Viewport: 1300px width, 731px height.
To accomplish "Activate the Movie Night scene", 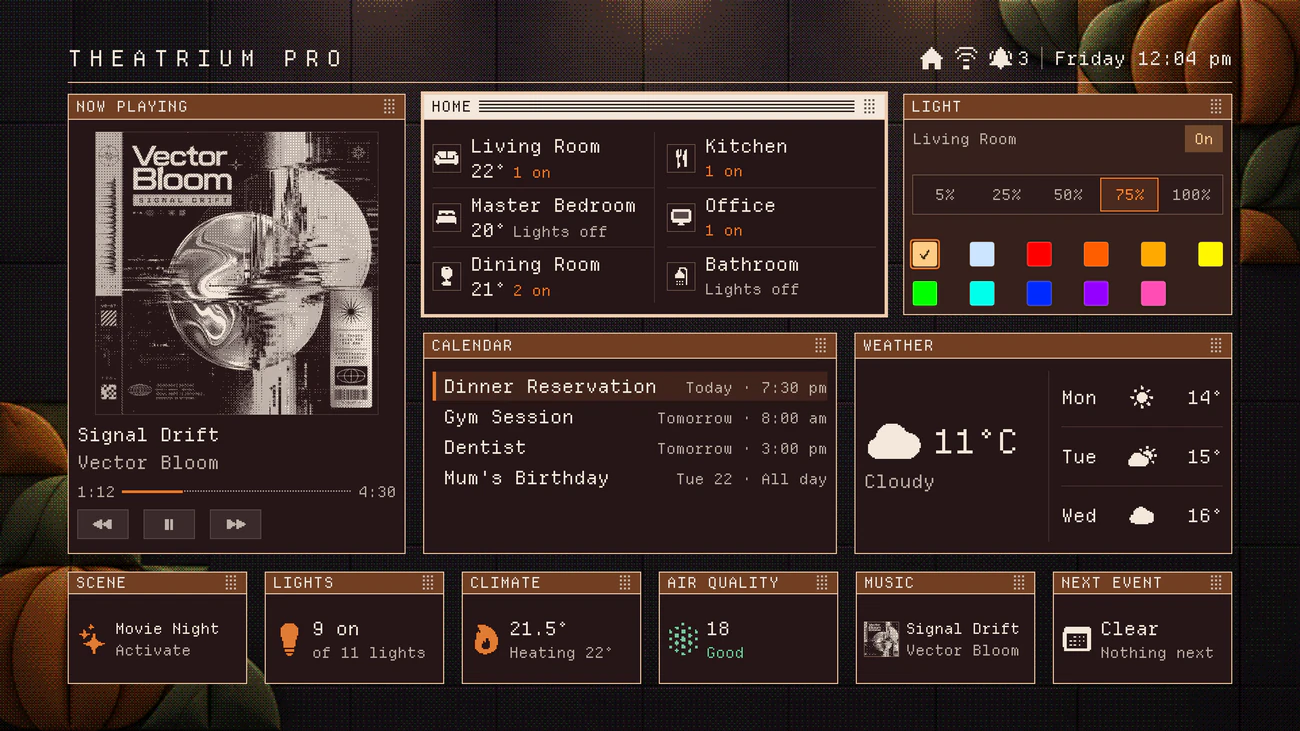I will 157,639.
